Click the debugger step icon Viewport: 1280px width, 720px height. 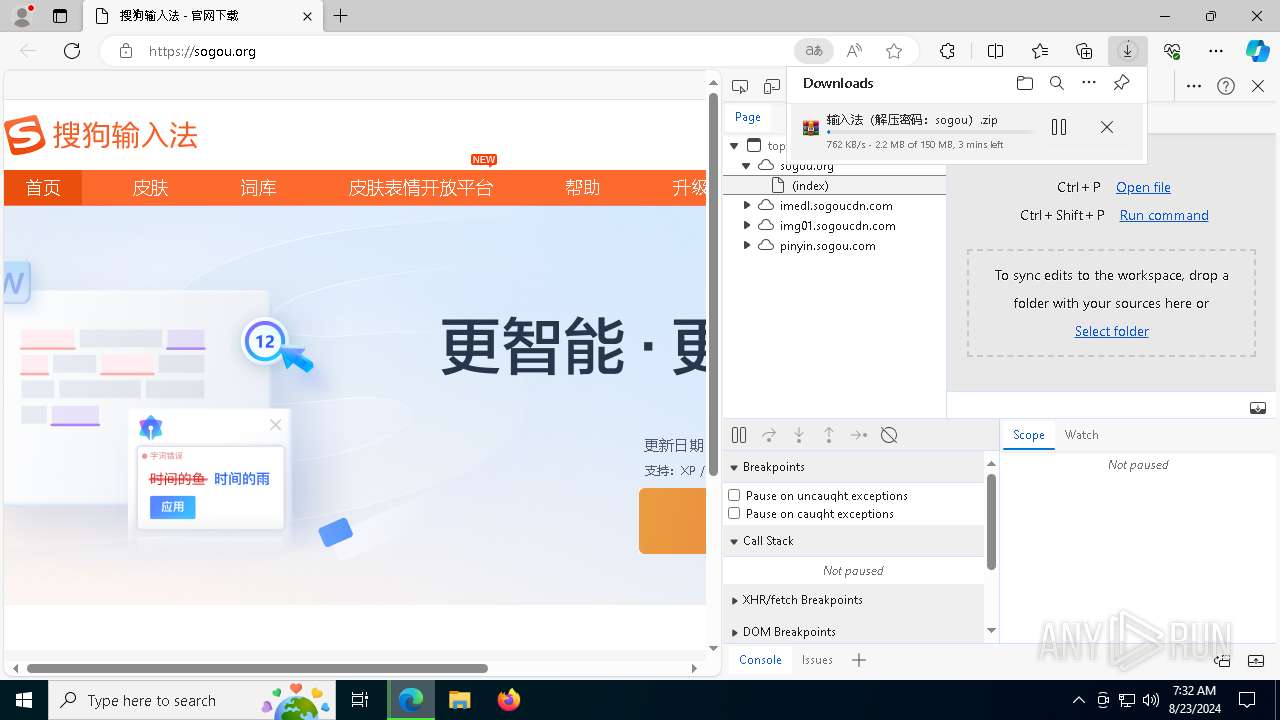tap(859, 435)
